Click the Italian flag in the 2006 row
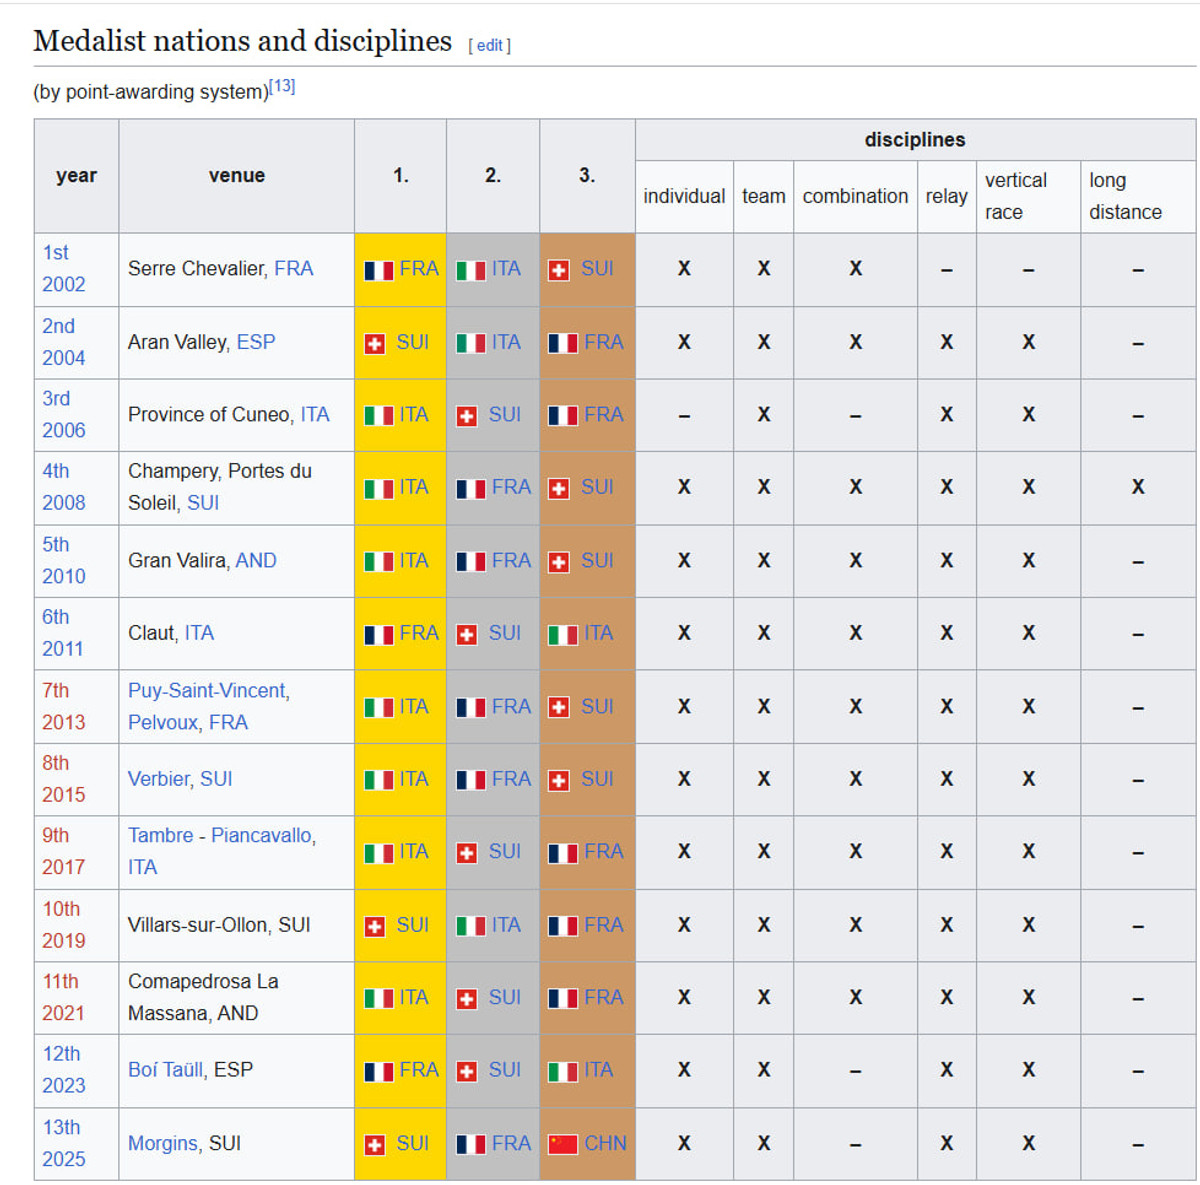The height and width of the screenshot is (1185, 1200). (378, 416)
